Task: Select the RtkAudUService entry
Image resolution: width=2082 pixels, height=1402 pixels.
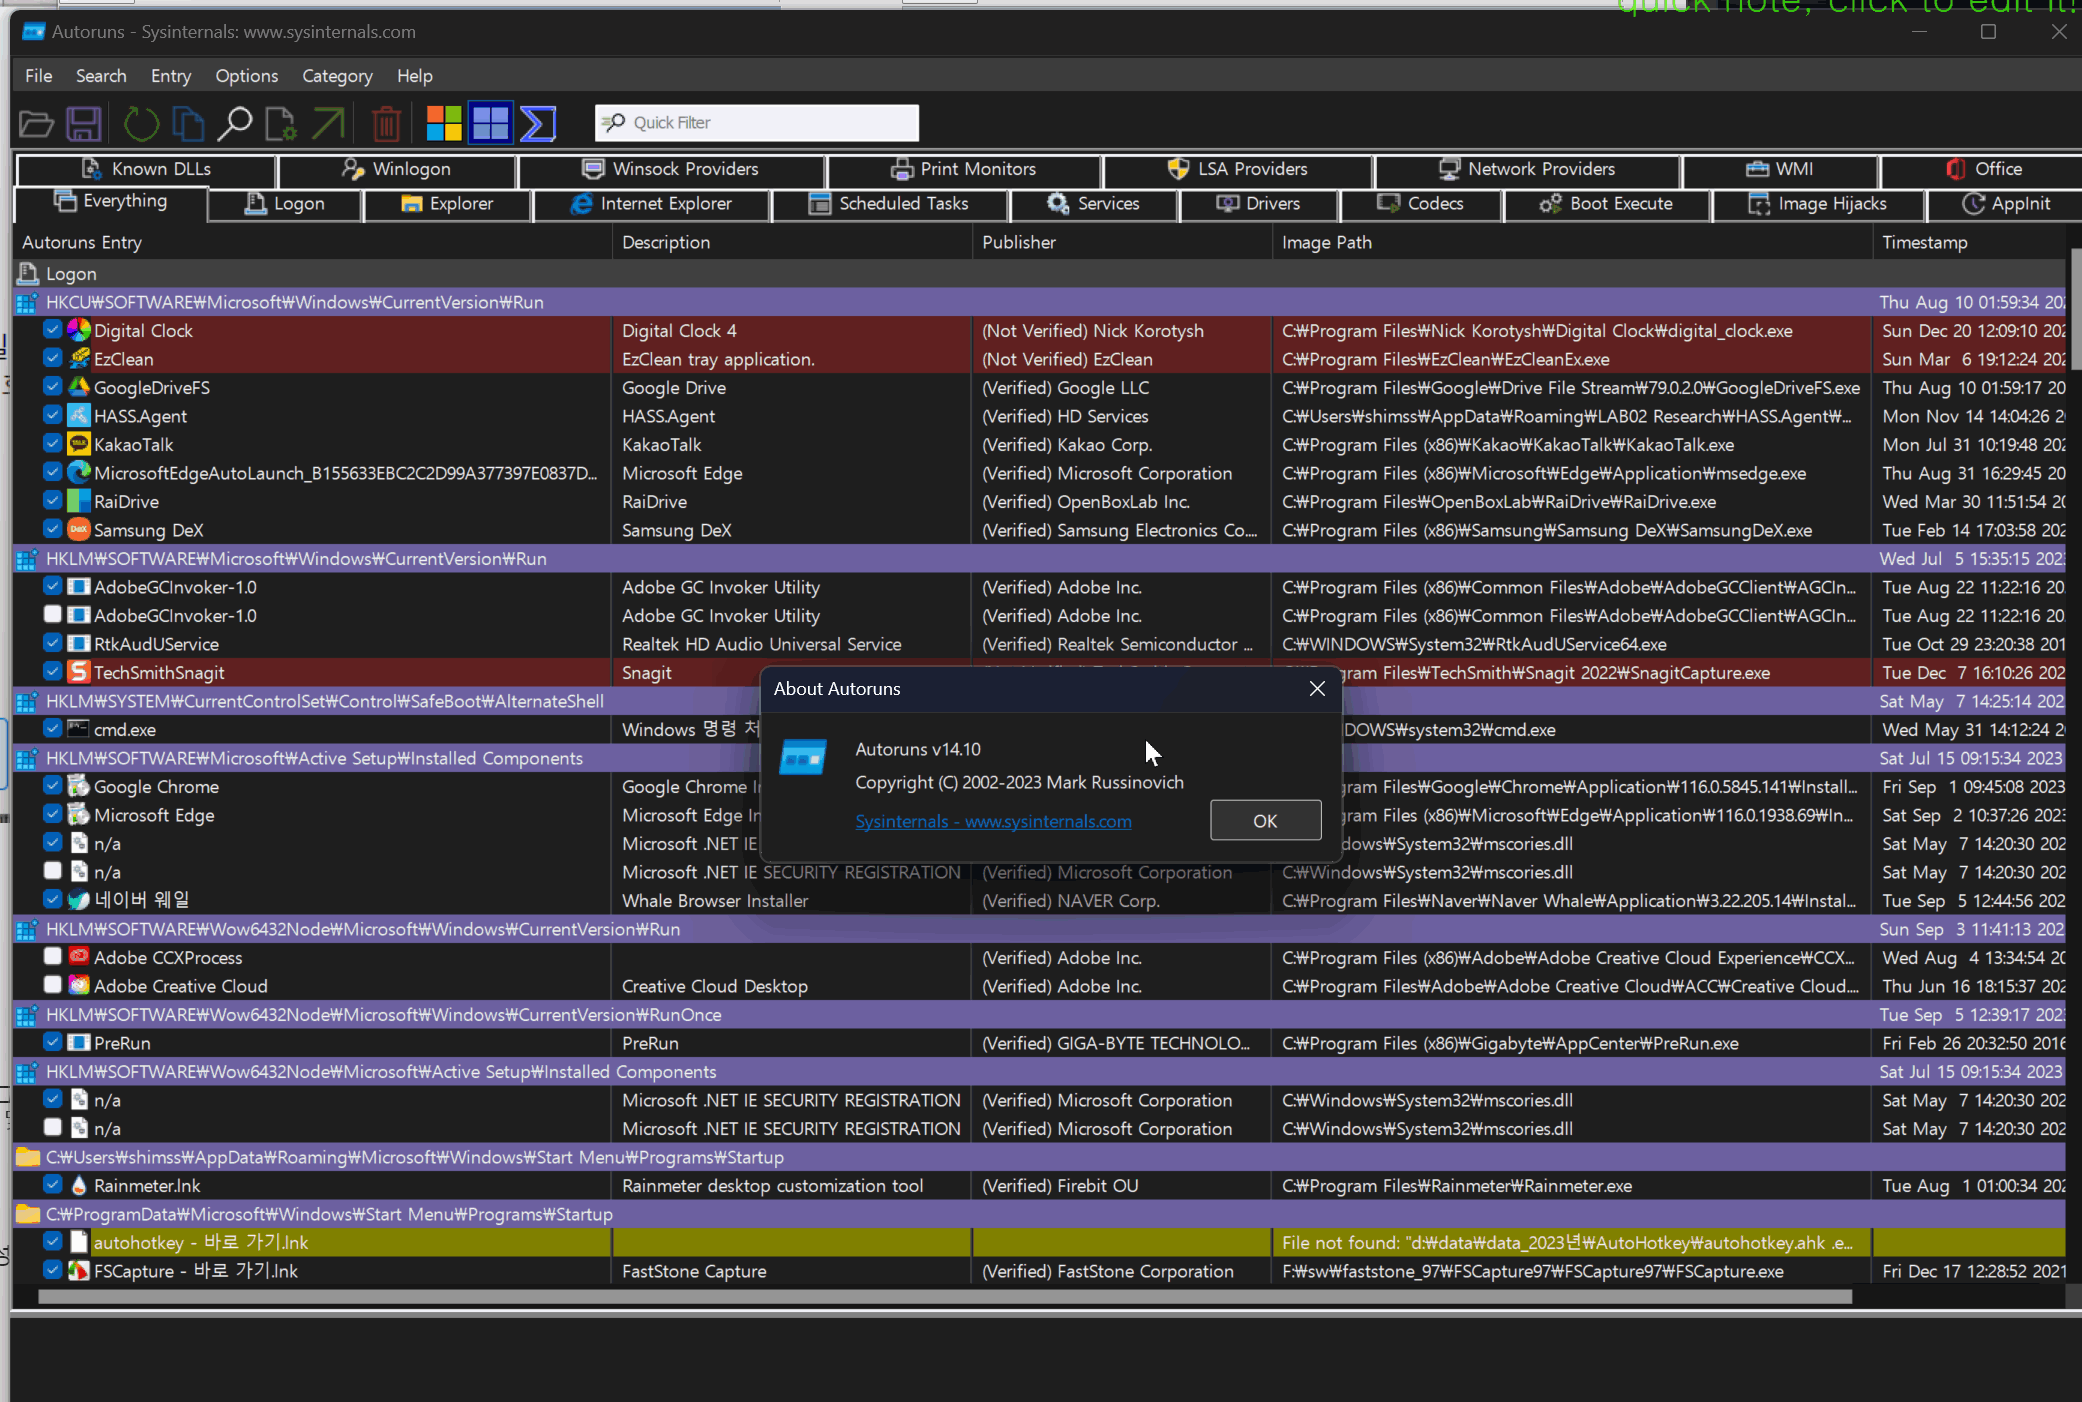Action: coord(156,644)
